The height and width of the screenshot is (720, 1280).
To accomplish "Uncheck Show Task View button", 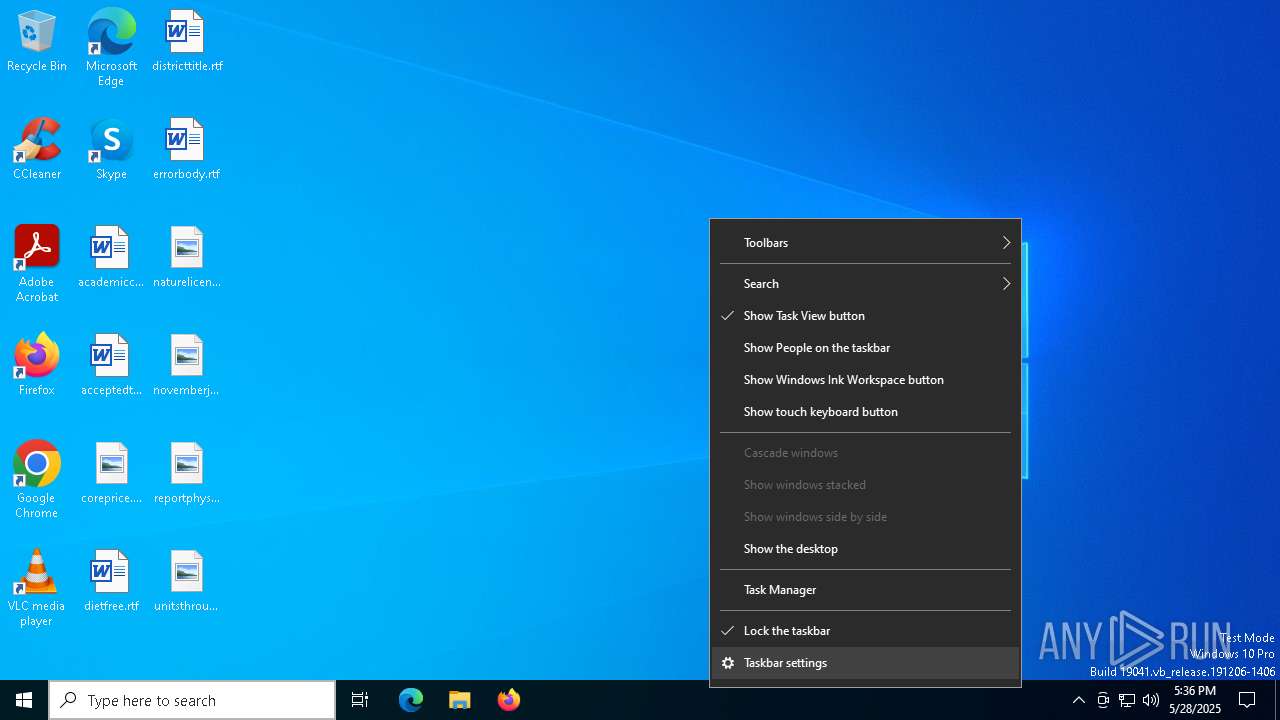I will (865, 316).
